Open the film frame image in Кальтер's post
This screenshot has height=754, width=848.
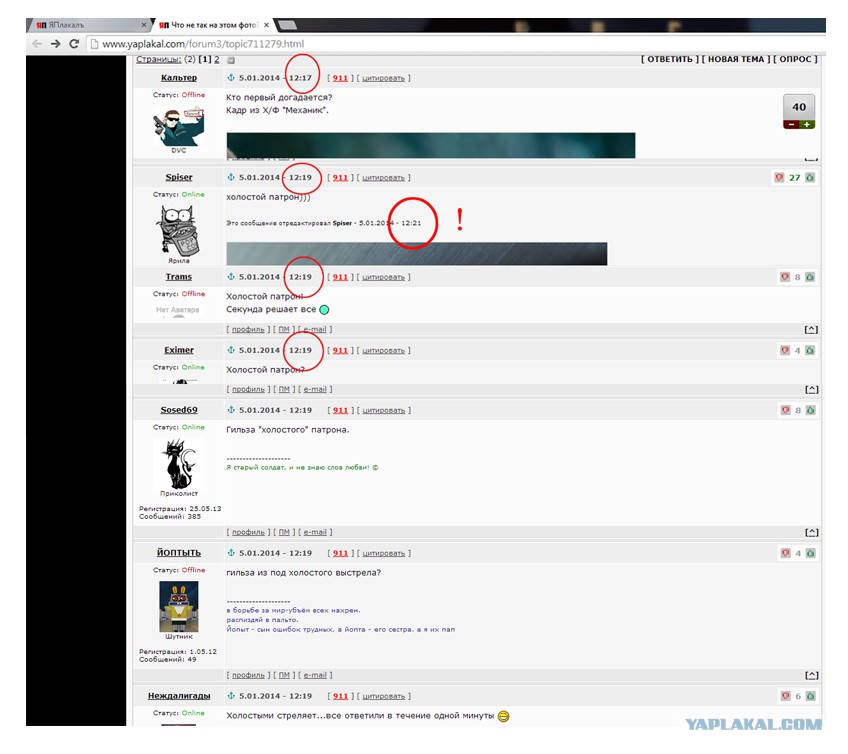pos(430,145)
